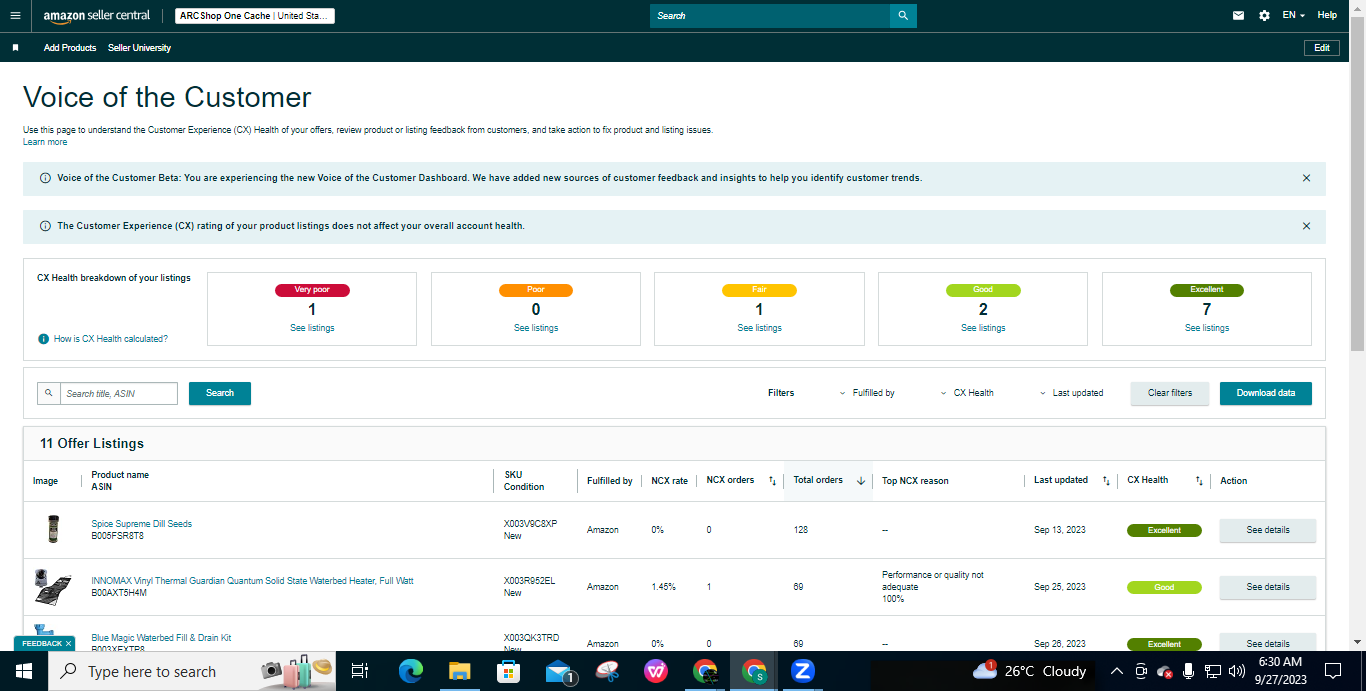Expand the CX Health filter
1366x691 pixels.
(x=967, y=393)
